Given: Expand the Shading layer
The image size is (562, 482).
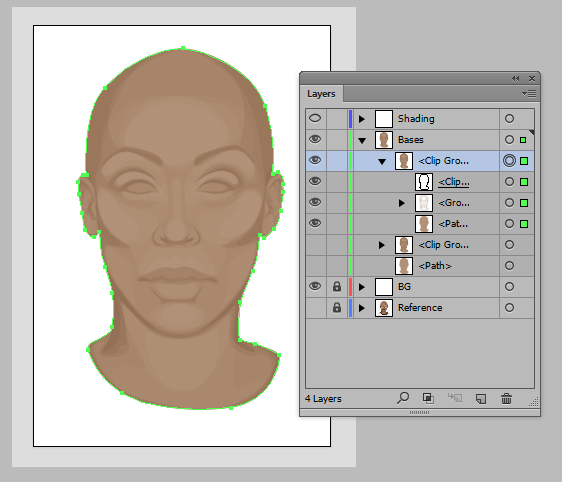Looking at the screenshot, I should click(x=362, y=119).
